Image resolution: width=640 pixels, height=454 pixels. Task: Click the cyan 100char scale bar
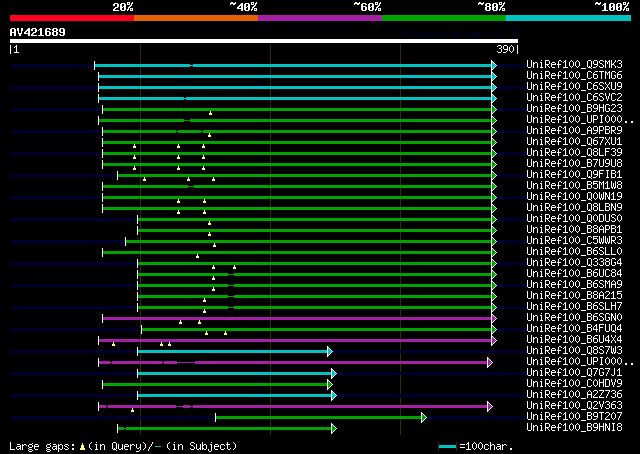tap(447, 447)
